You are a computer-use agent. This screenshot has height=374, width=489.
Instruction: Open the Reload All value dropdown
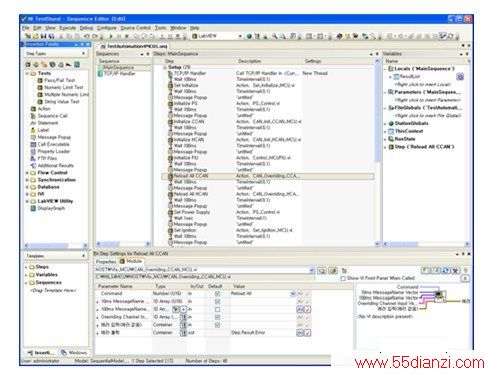(x=292, y=294)
